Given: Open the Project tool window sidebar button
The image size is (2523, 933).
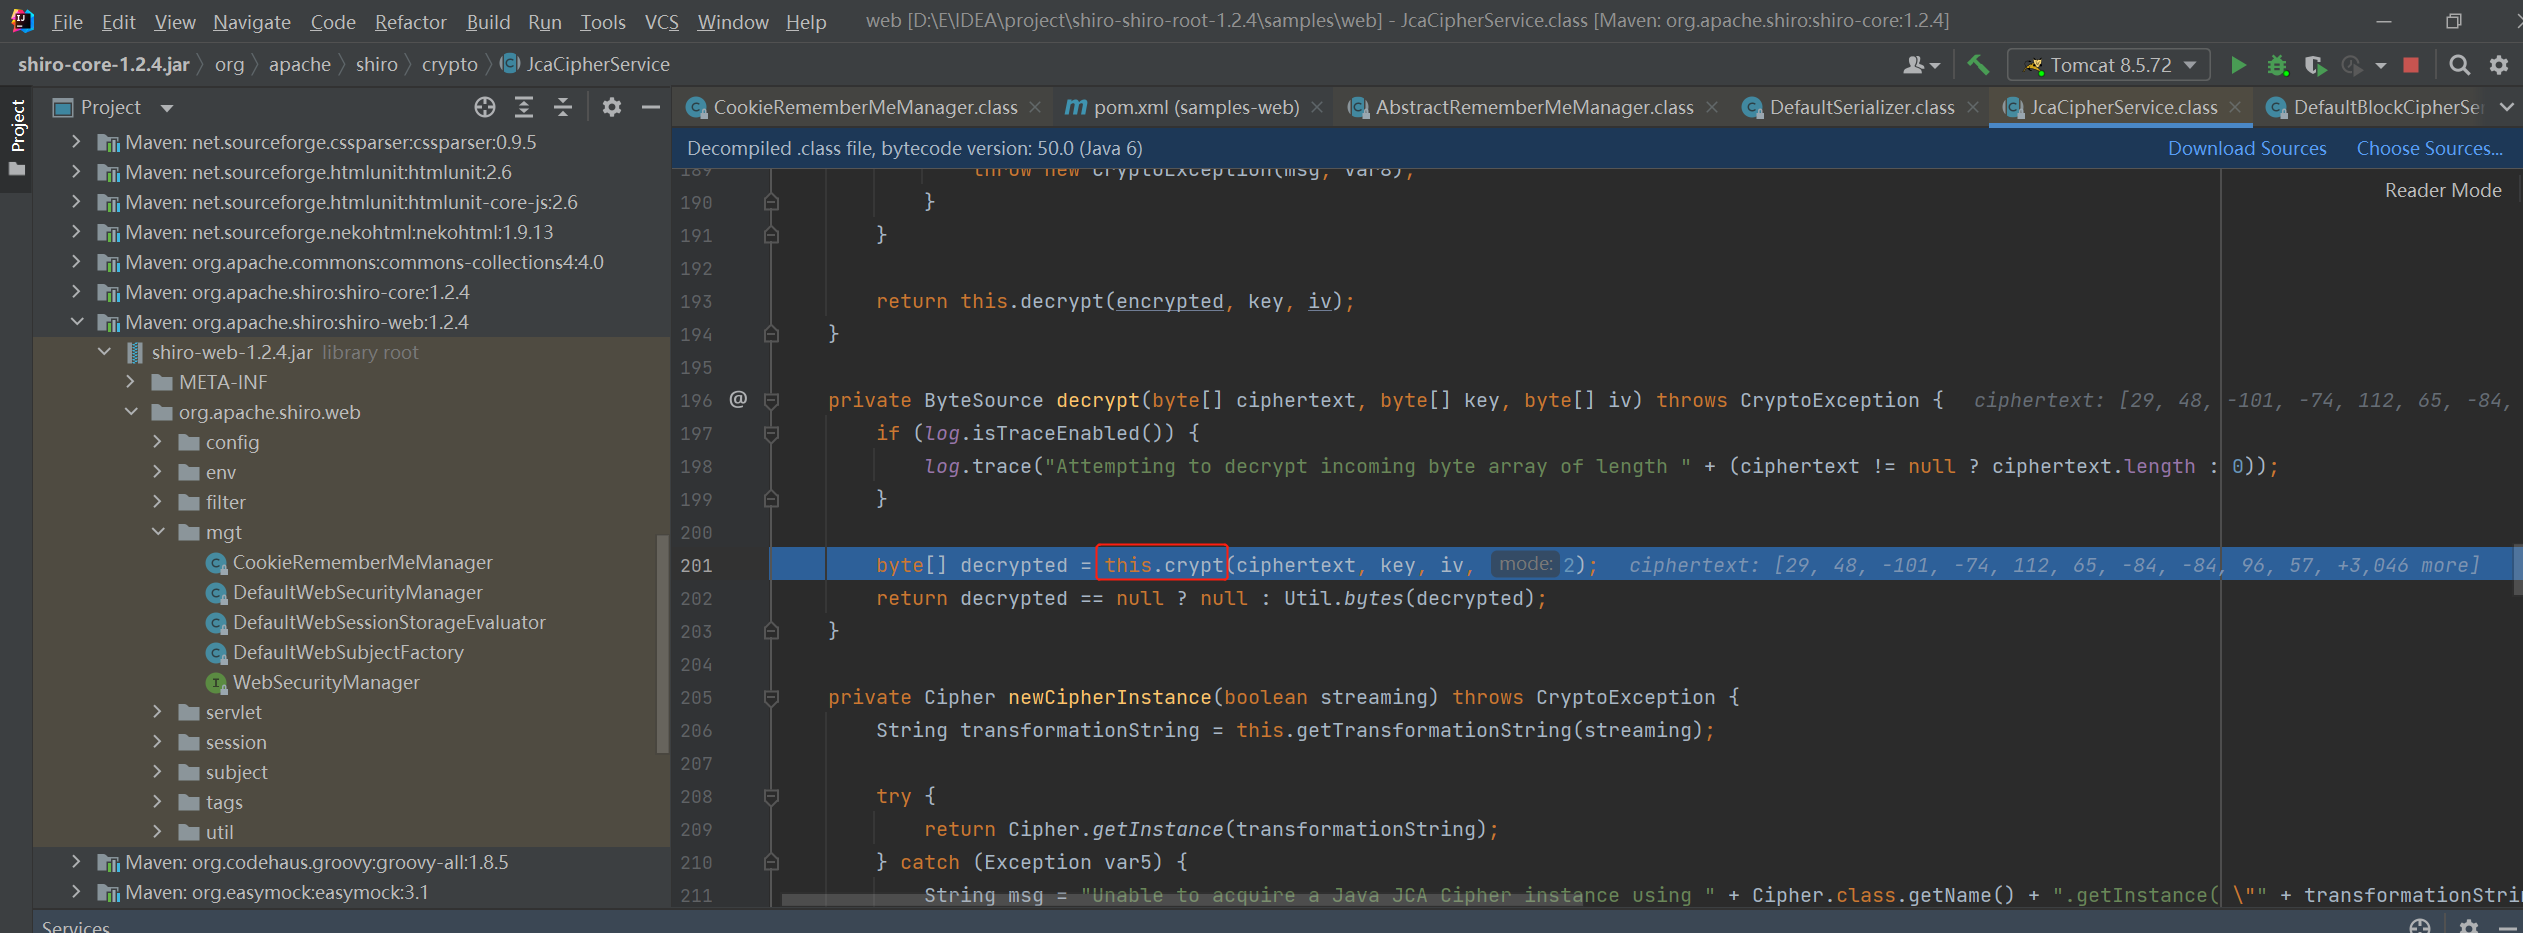Looking at the screenshot, I should click(x=17, y=125).
